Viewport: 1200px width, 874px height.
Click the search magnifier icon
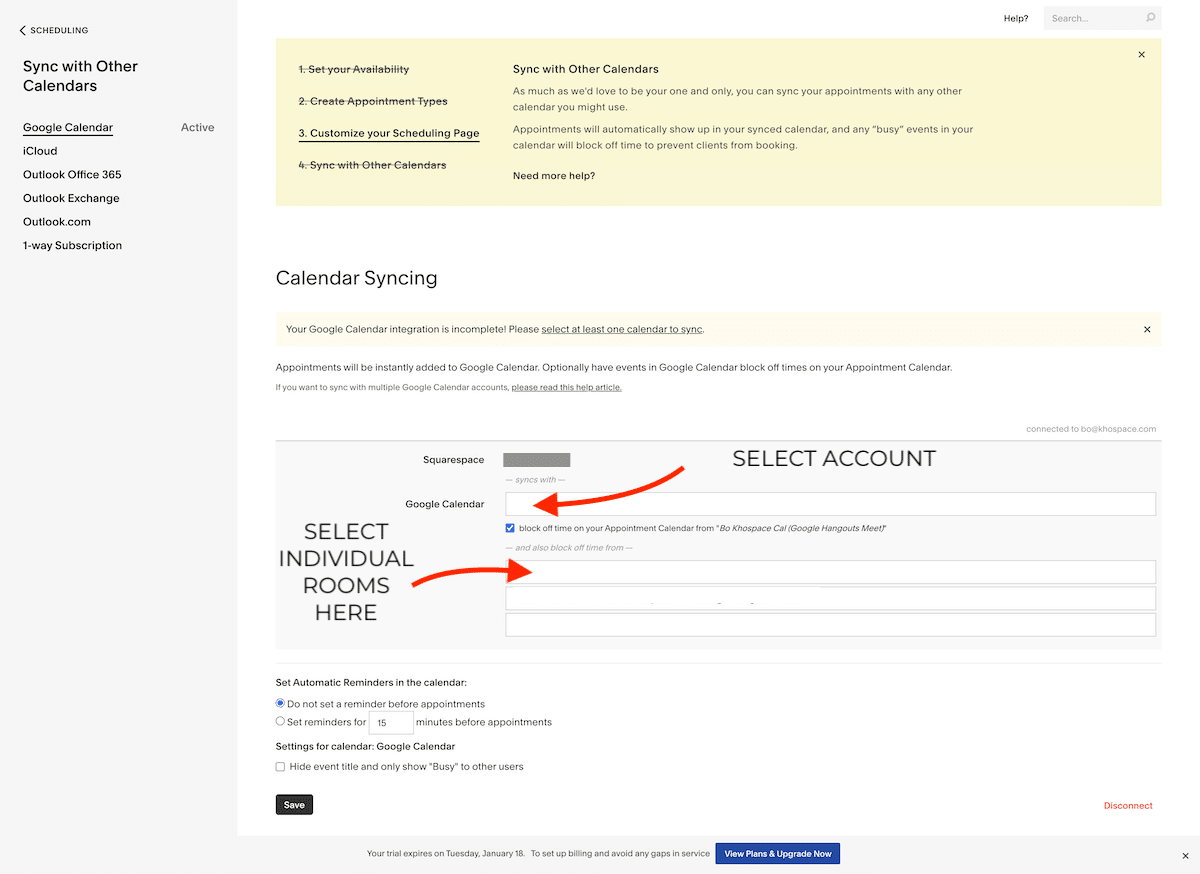[x=1150, y=18]
